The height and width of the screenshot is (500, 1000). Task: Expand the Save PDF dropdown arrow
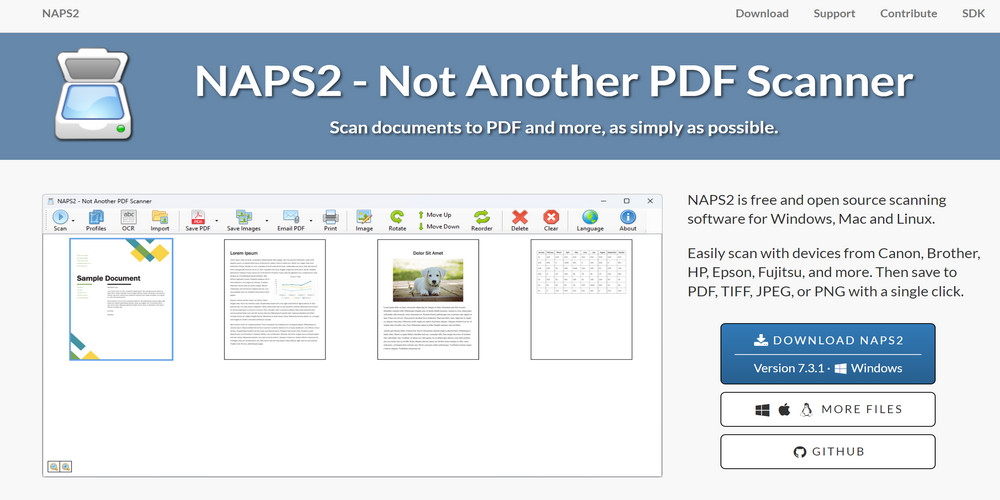tap(216, 221)
